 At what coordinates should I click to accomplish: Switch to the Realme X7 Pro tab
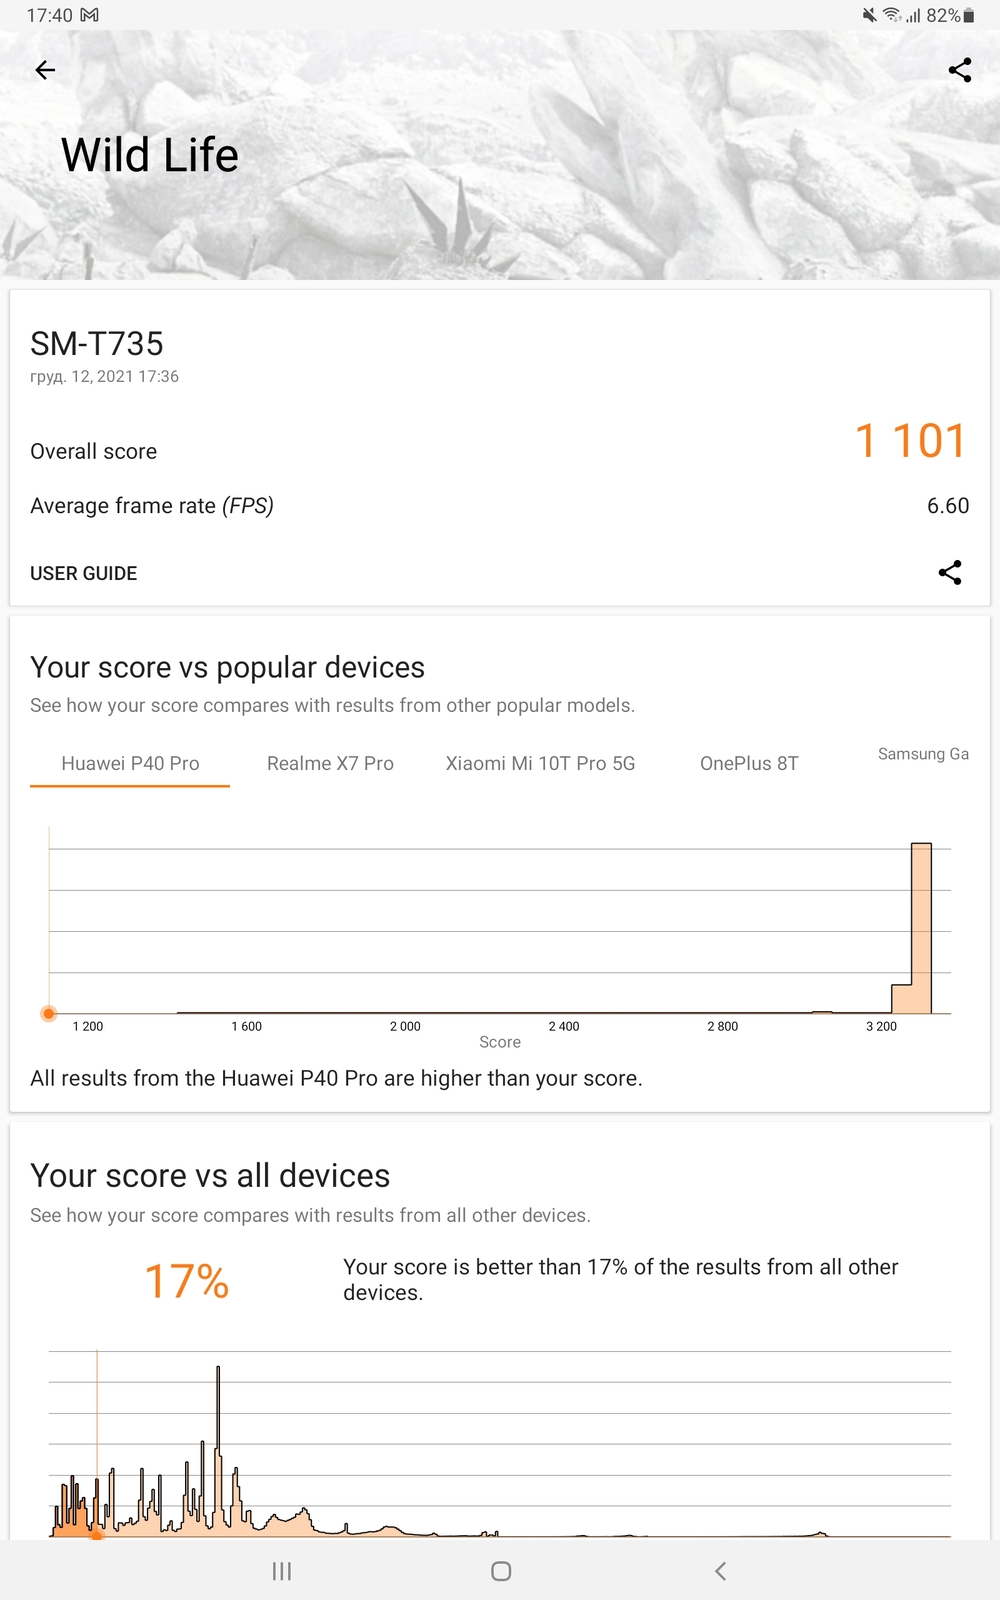330,763
